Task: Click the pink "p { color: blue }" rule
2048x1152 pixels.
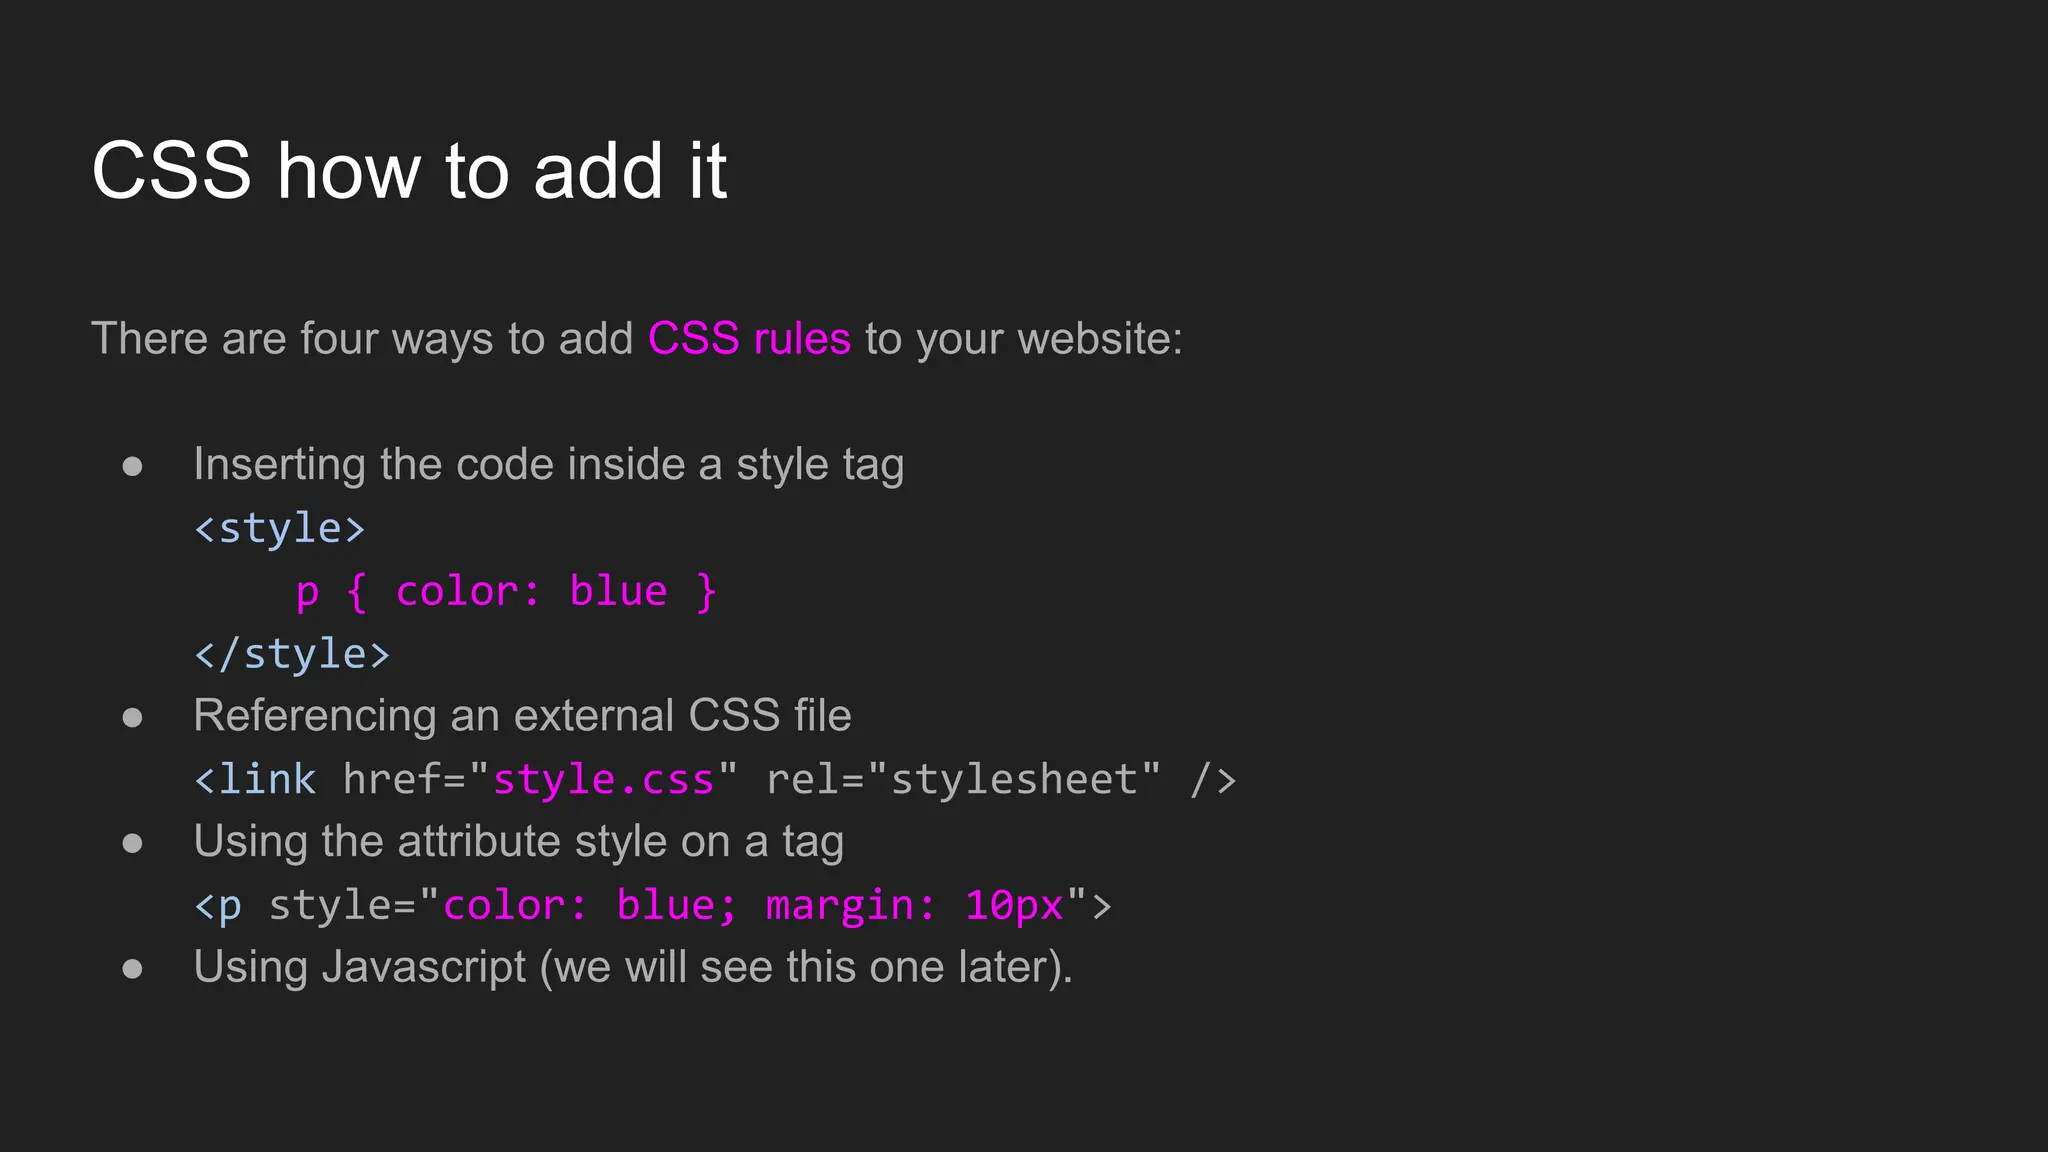Action: [x=506, y=591]
